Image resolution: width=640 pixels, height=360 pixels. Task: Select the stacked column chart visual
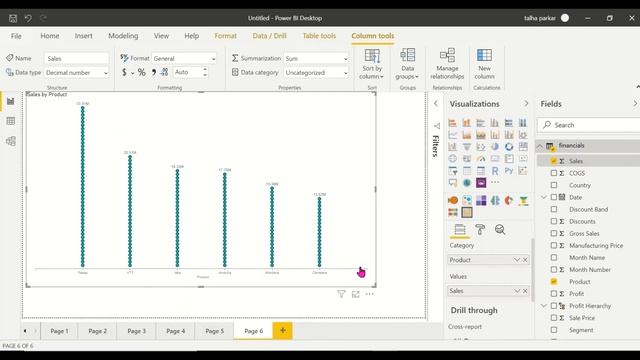click(467, 123)
